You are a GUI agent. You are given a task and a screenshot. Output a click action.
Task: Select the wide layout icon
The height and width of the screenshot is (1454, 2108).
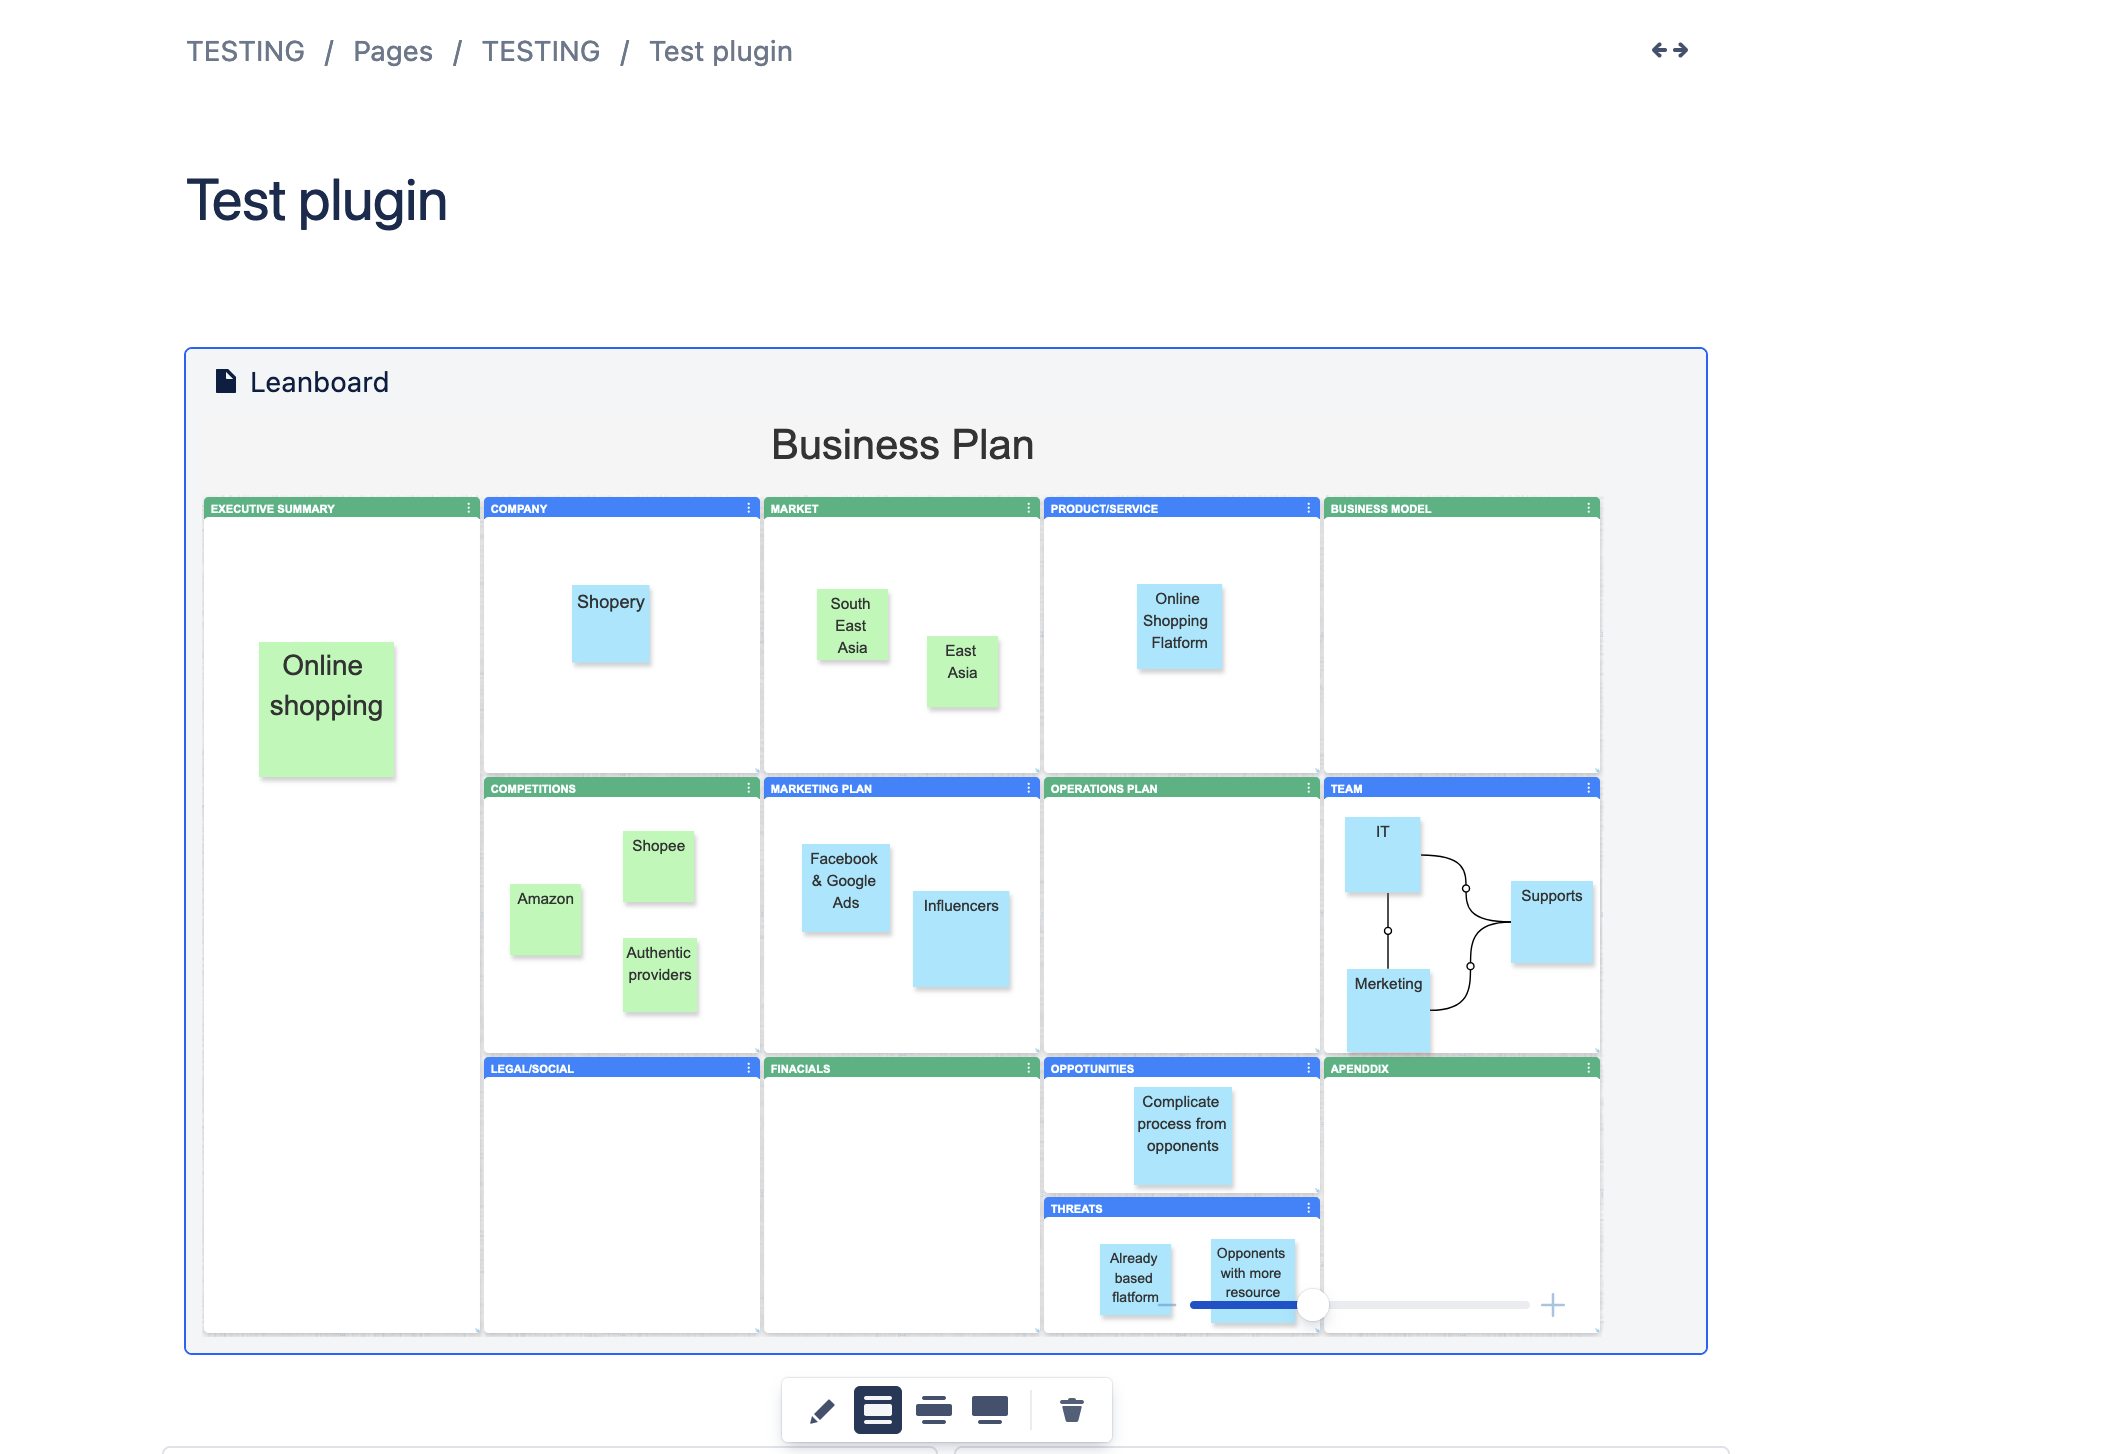click(933, 1411)
